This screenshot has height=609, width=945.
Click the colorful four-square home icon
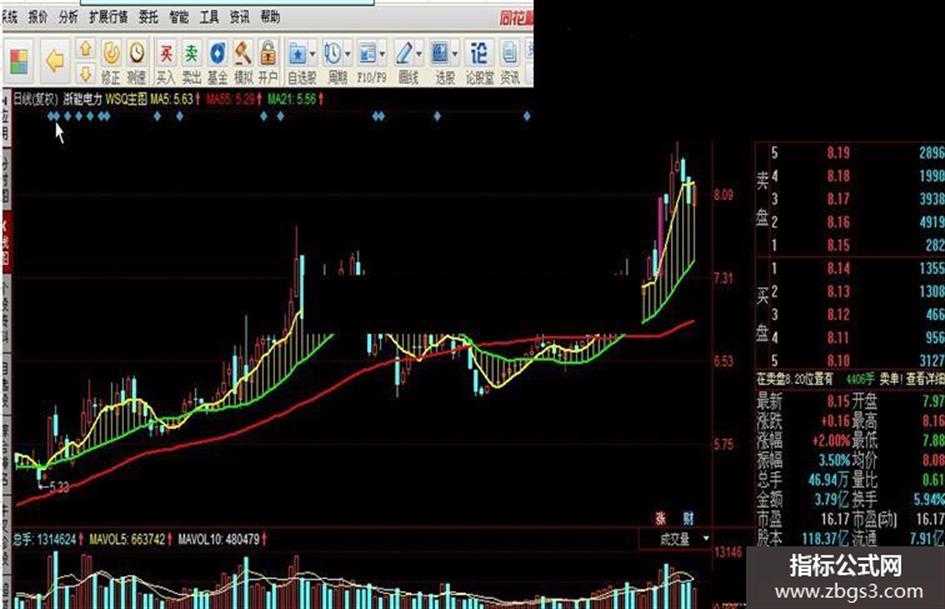click(x=19, y=62)
